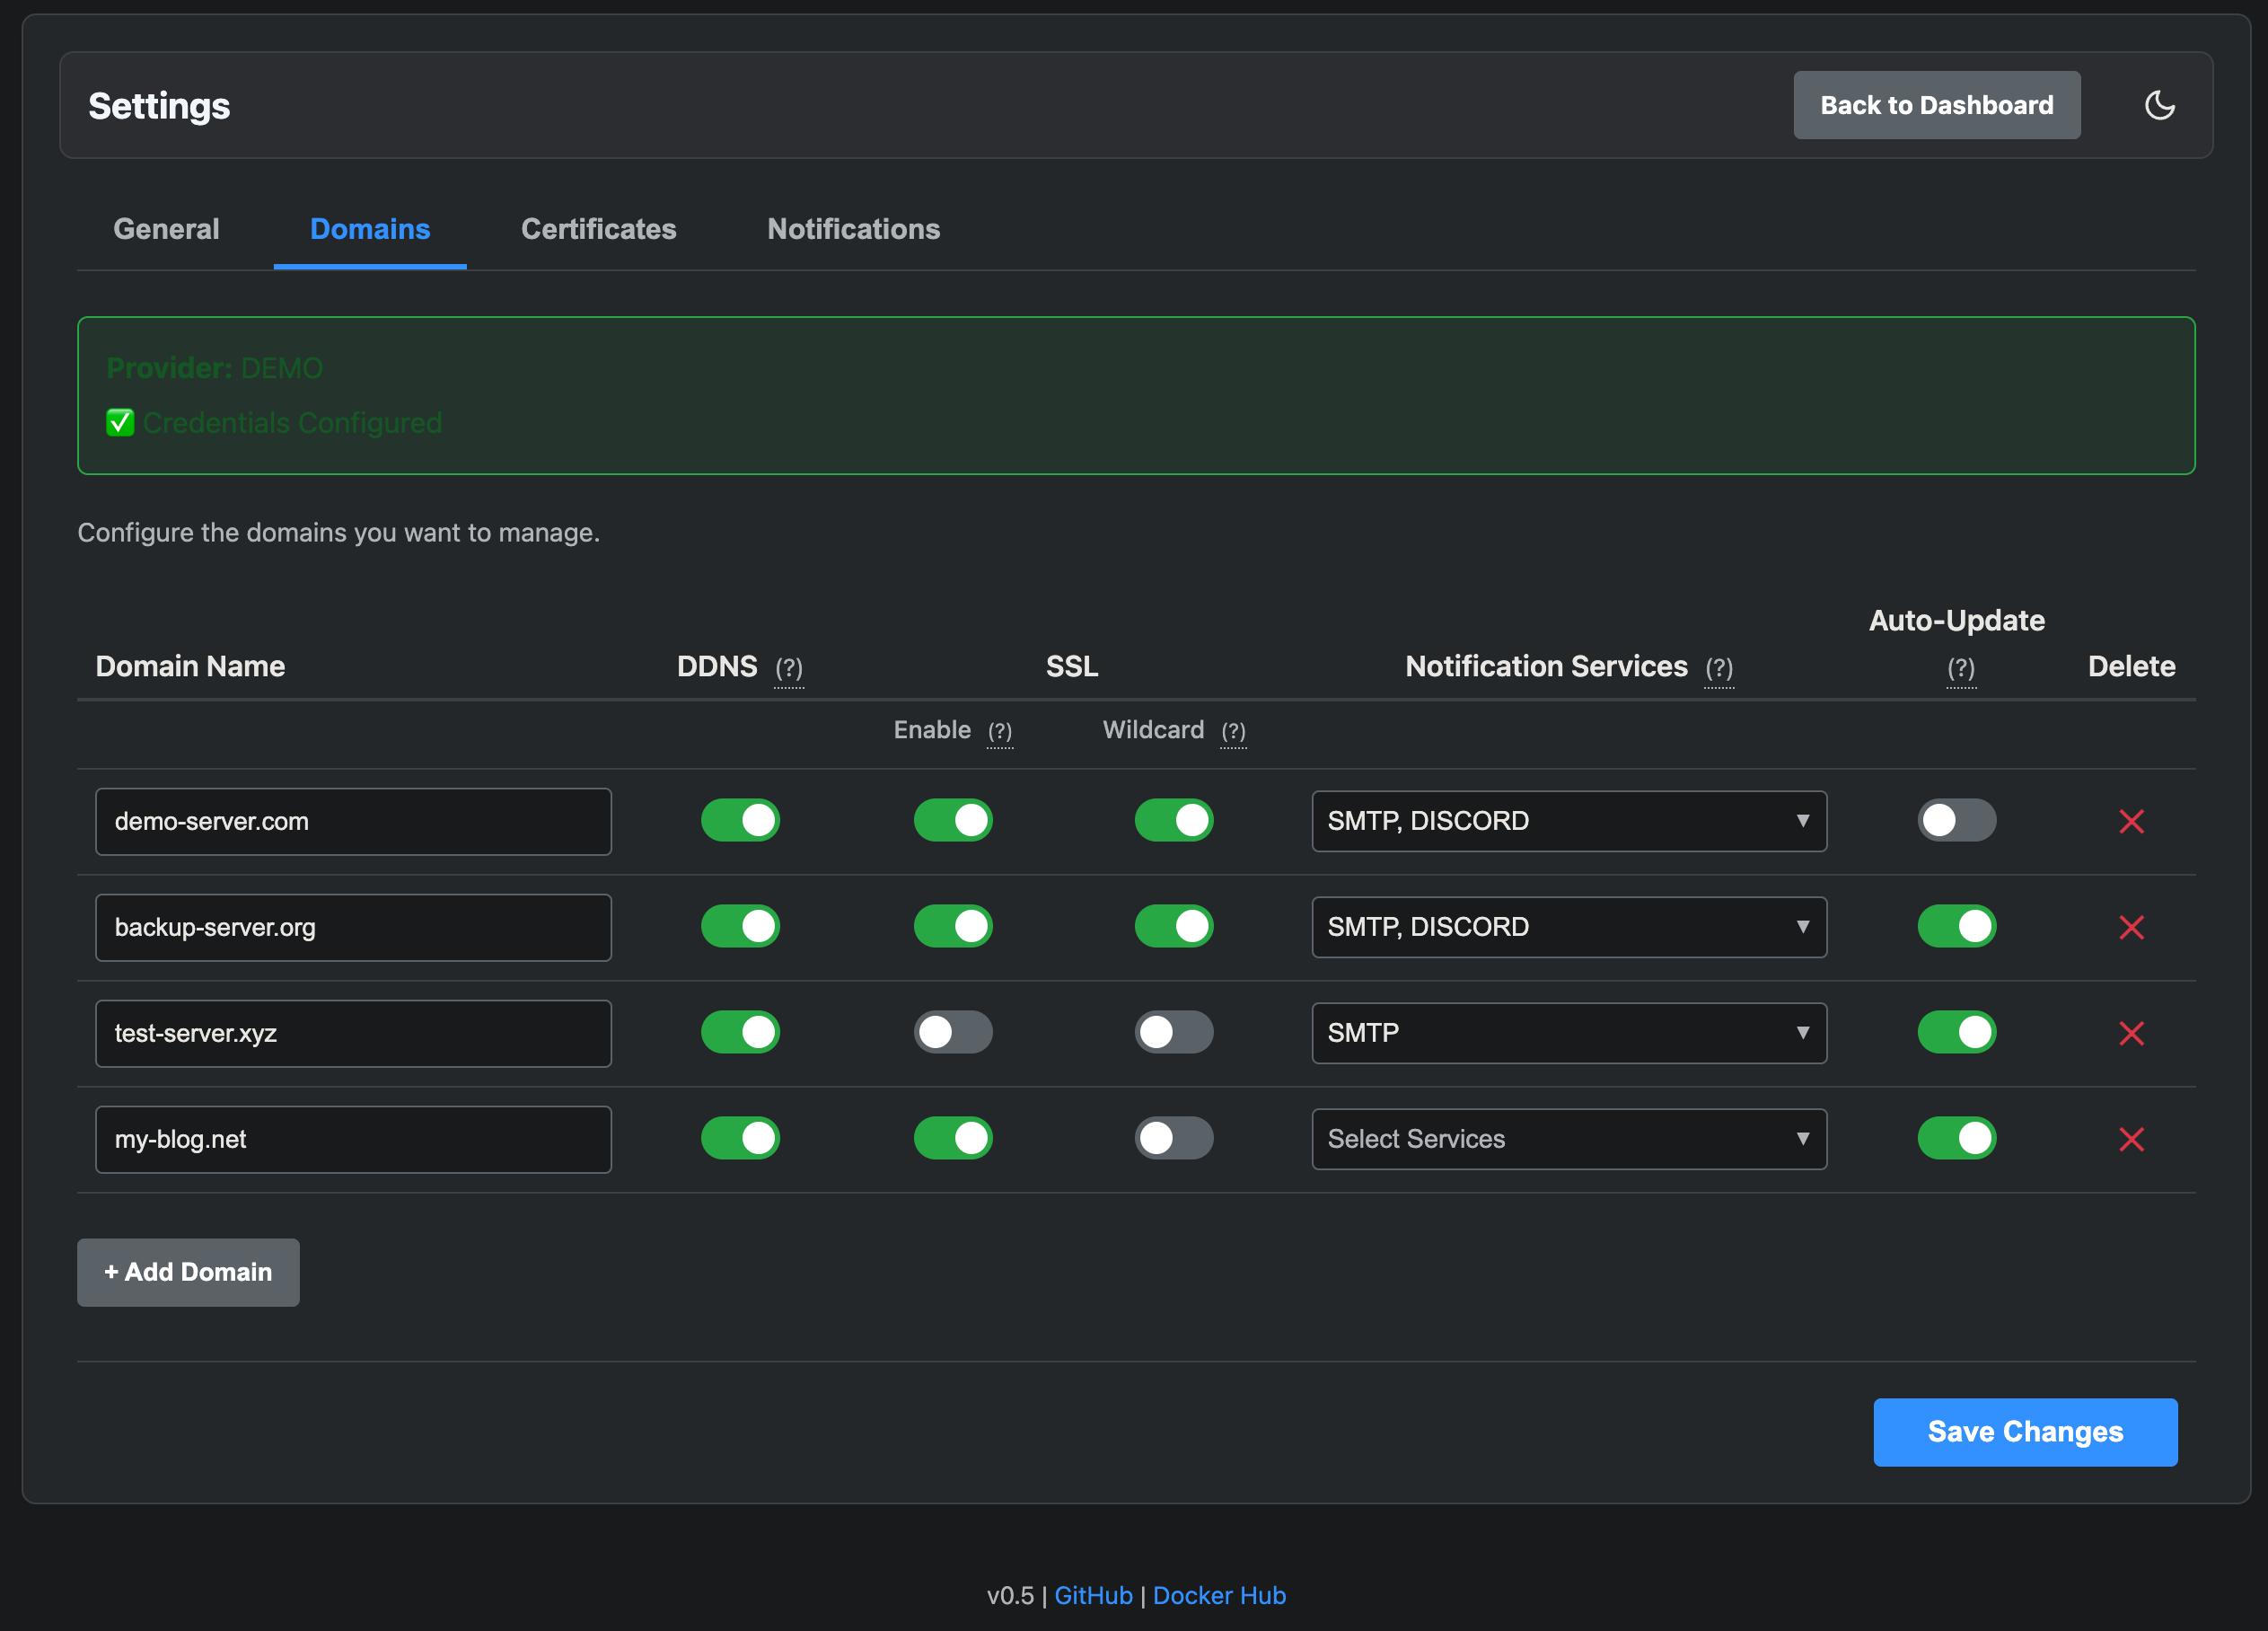
Task: Enable SSL for test-server.xyz
Action: coord(952,1033)
